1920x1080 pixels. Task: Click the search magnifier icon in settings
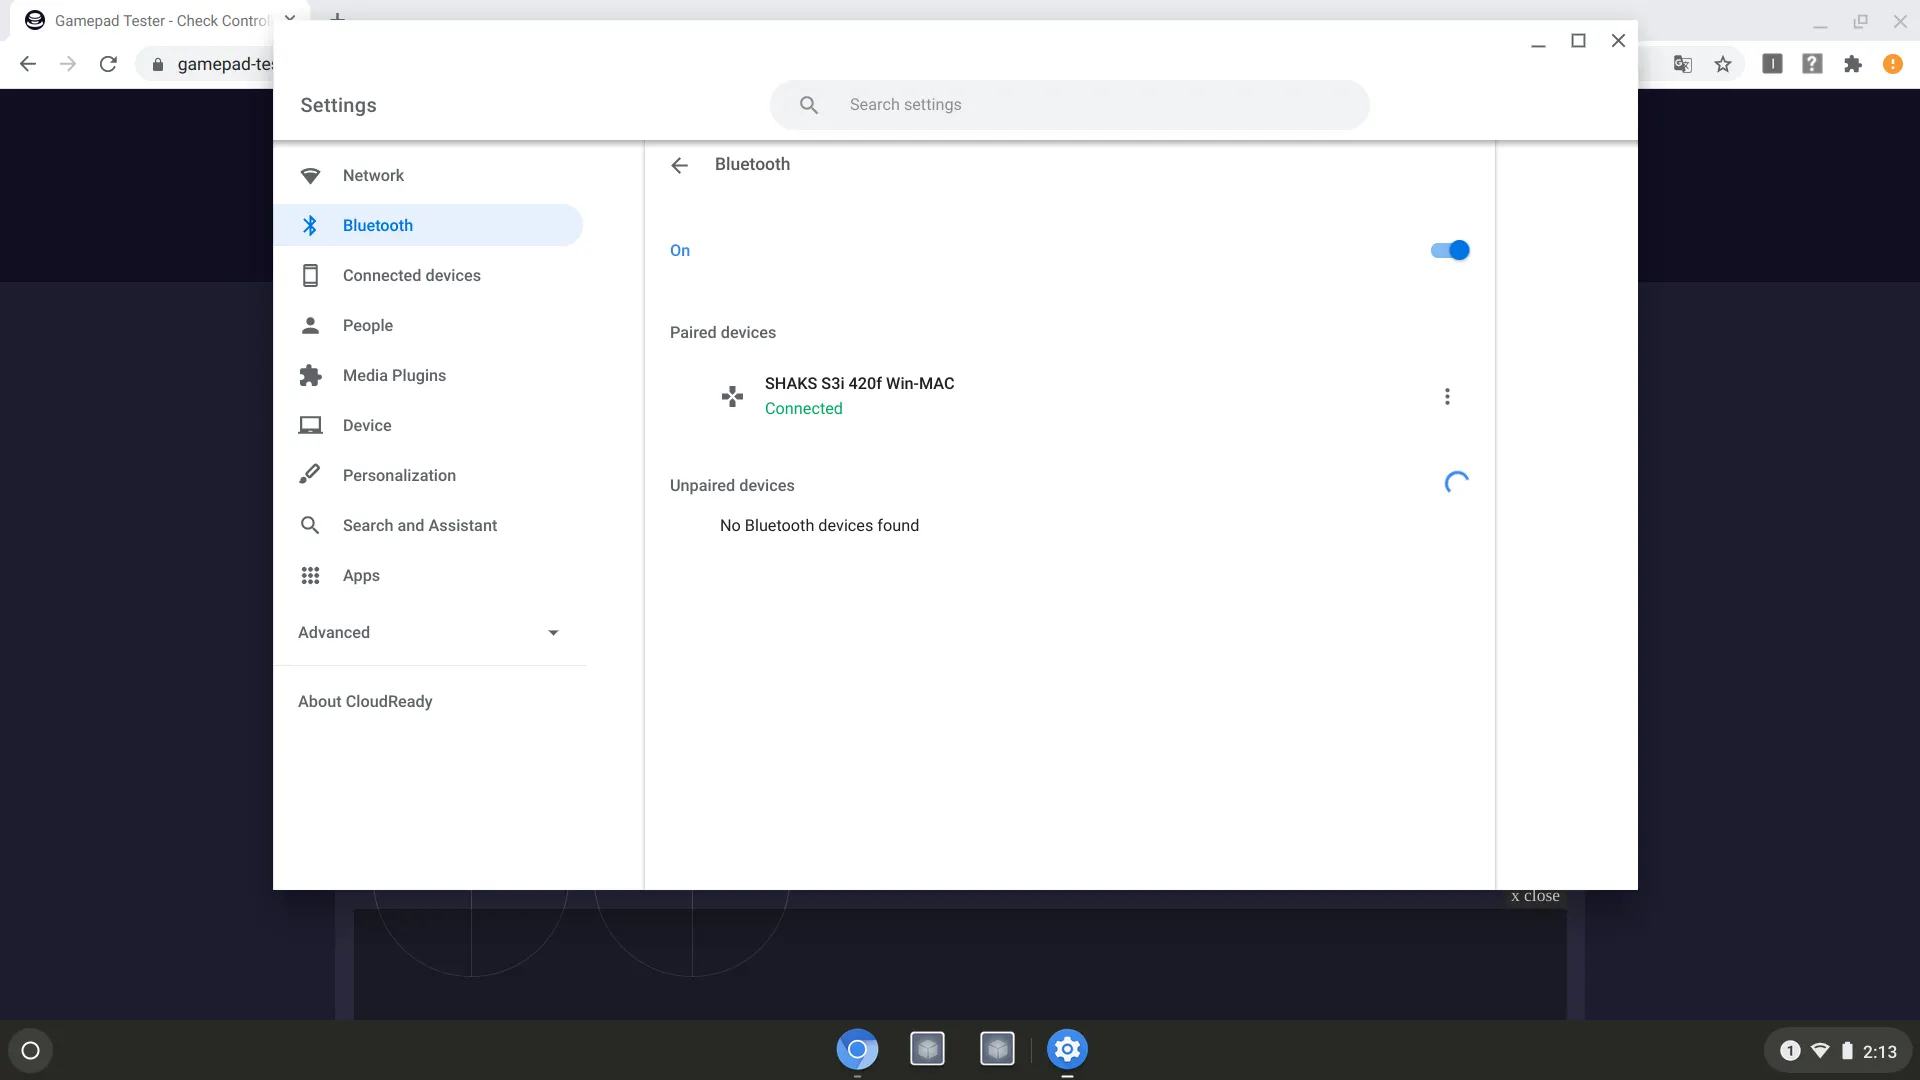pos(809,105)
